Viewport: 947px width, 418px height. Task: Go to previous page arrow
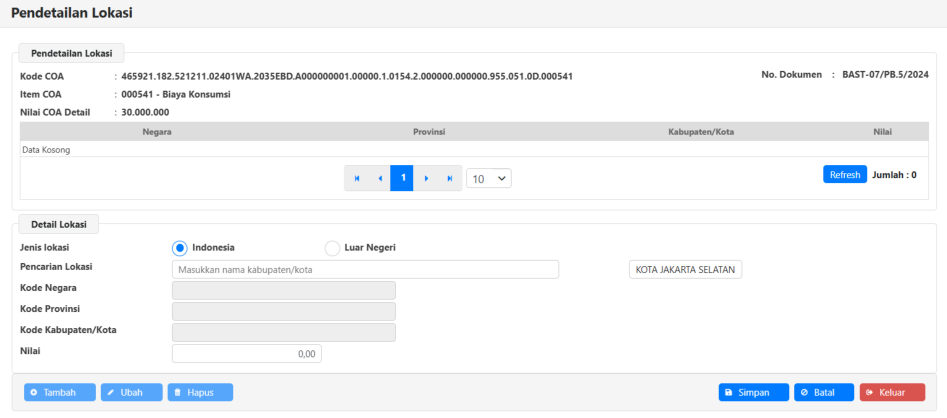[x=380, y=178]
